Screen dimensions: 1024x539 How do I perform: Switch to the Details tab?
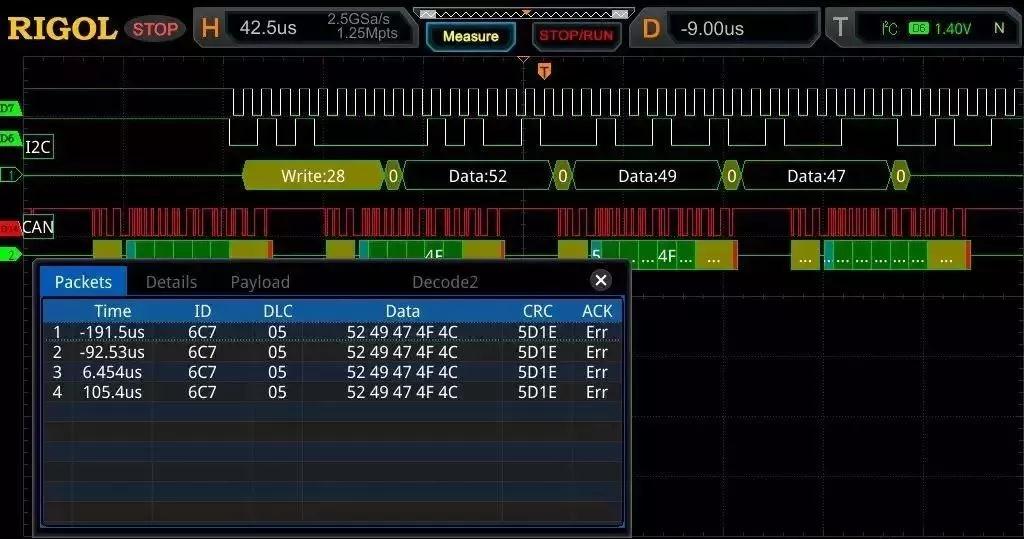[171, 282]
